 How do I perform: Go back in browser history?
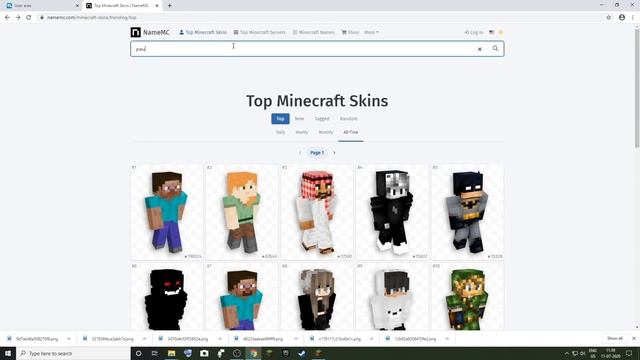click(x=7, y=18)
